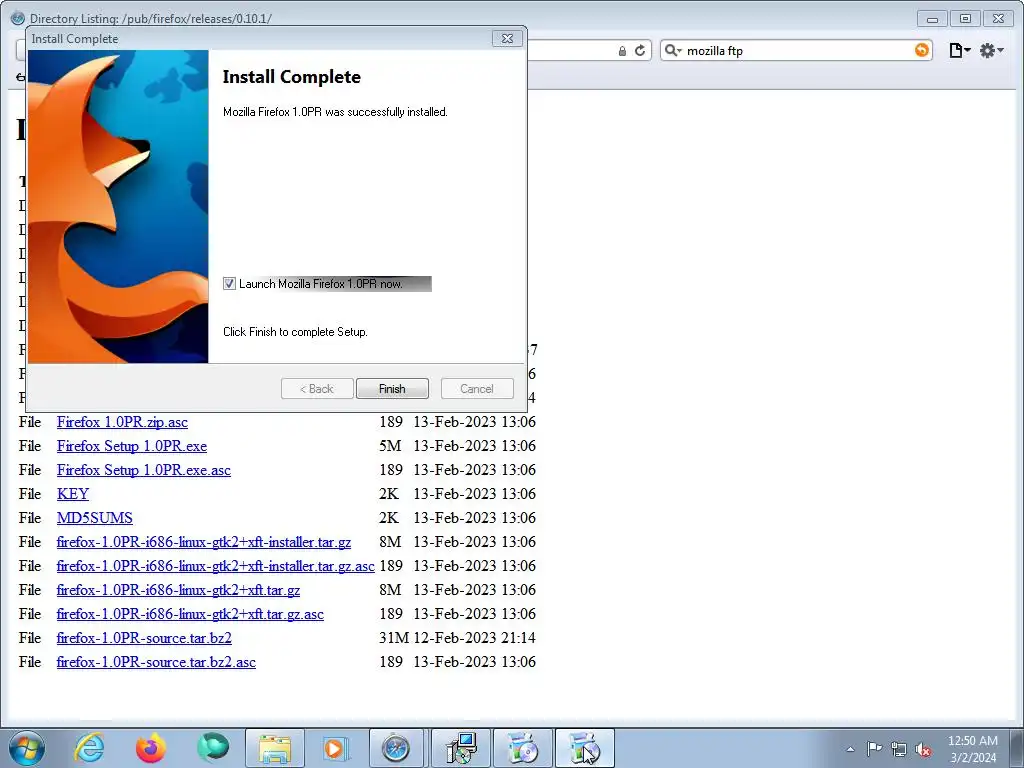The height and width of the screenshot is (768, 1024).
Task: Click the date 12-Feb-2023 21:14
Action: click(x=475, y=638)
